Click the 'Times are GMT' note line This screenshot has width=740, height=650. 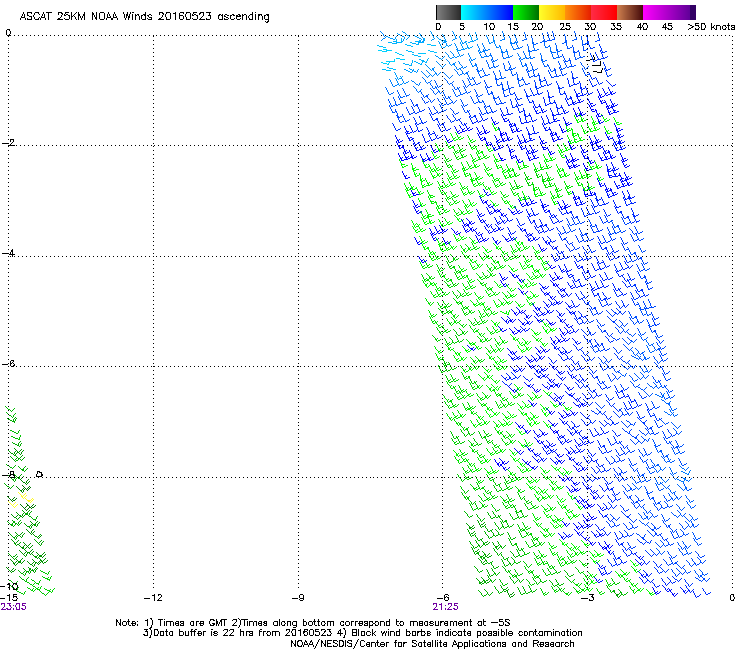pyautogui.click(x=312, y=623)
